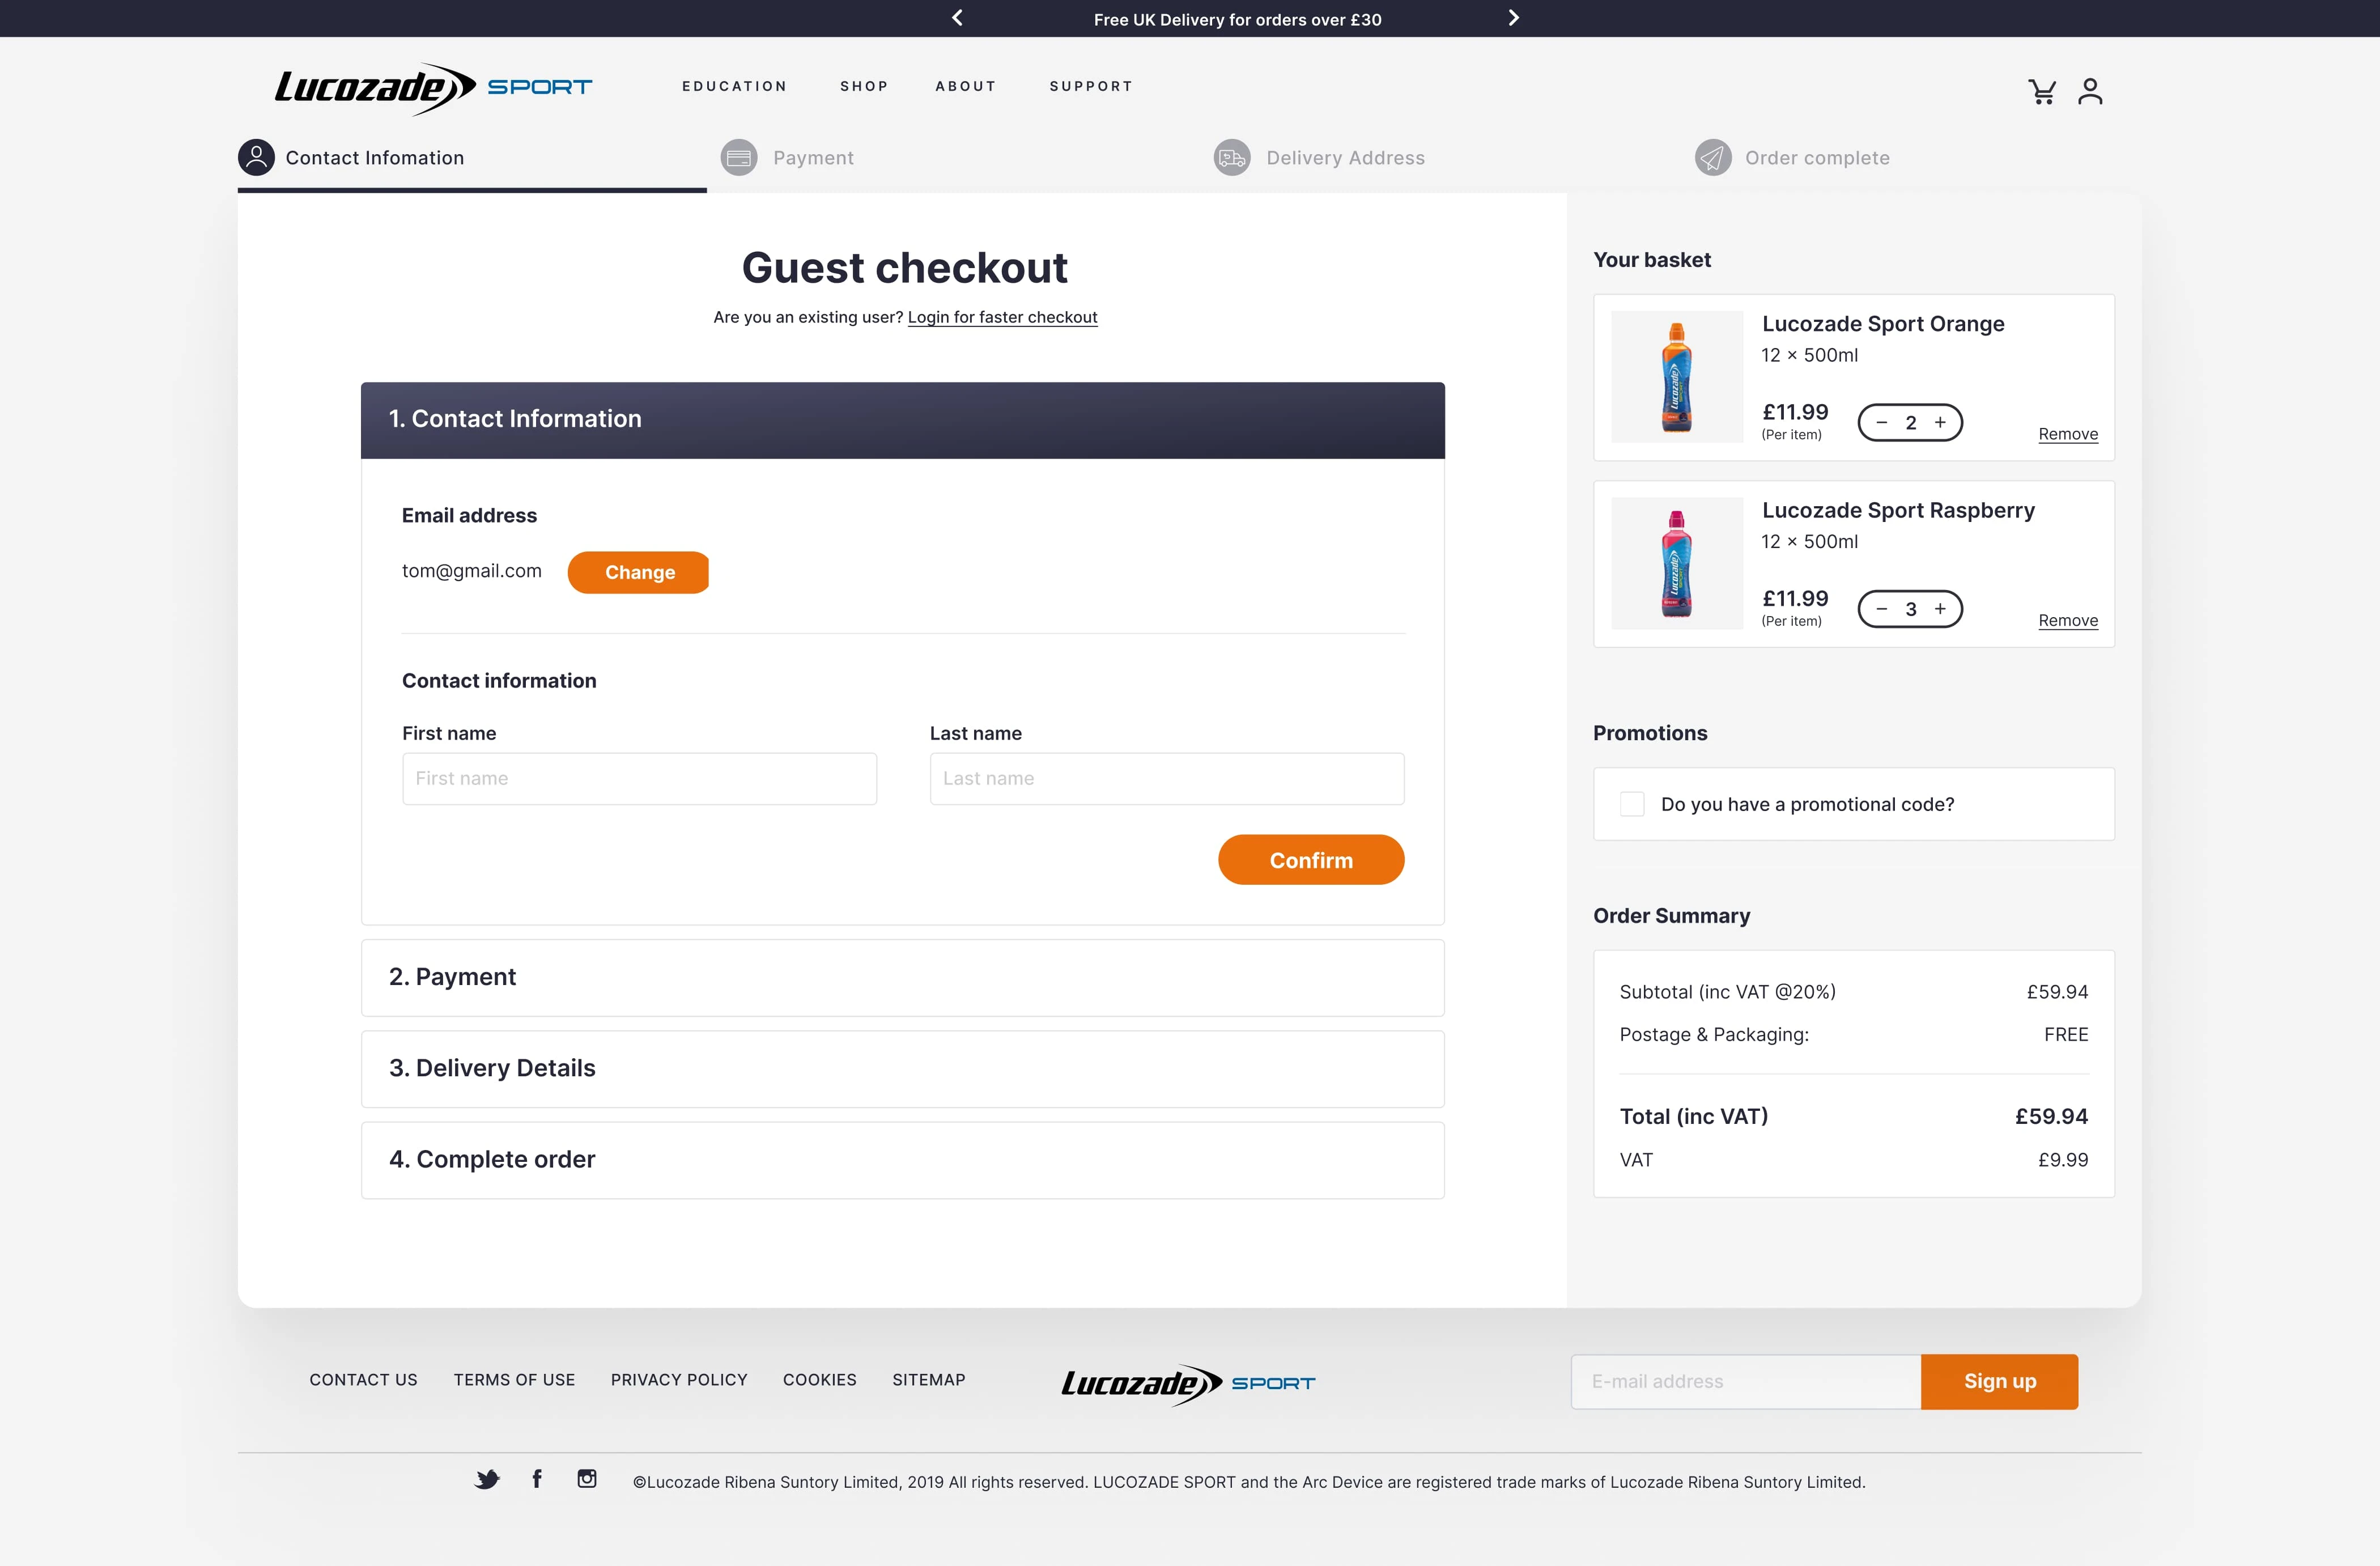Viewport: 2380px width, 1566px height.
Task: Open the Twitter icon in footer
Action: pos(487,1479)
